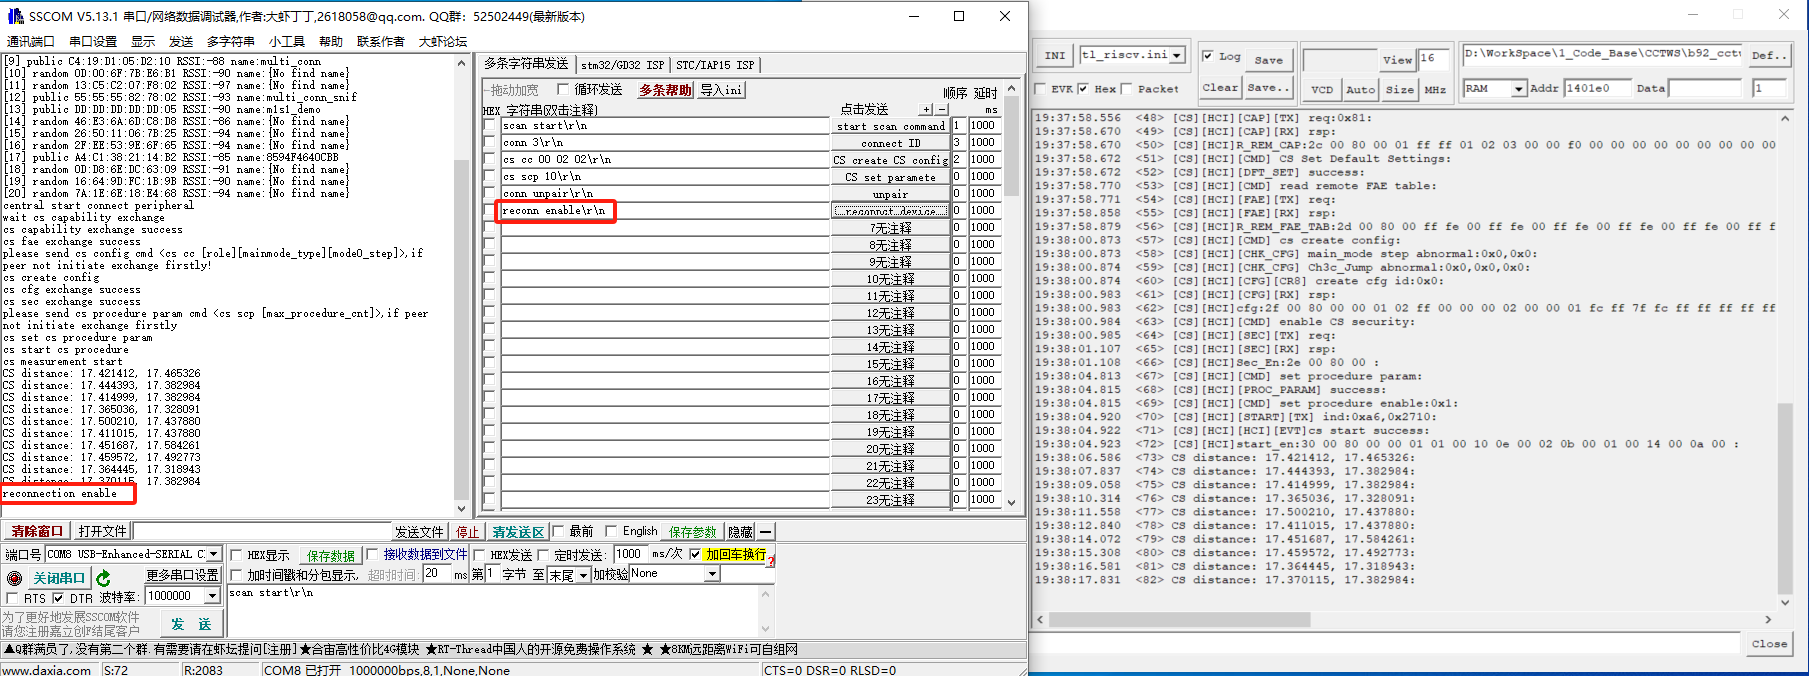Switch to the STC/IAP15 ISP tab
Image resolution: width=1809 pixels, height=676 pixels.
pyautogui.click(x=716, y=65)
